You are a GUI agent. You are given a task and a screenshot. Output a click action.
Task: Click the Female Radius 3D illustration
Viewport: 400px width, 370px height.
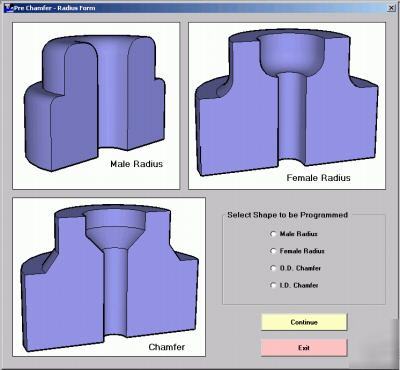coord(287,106)
